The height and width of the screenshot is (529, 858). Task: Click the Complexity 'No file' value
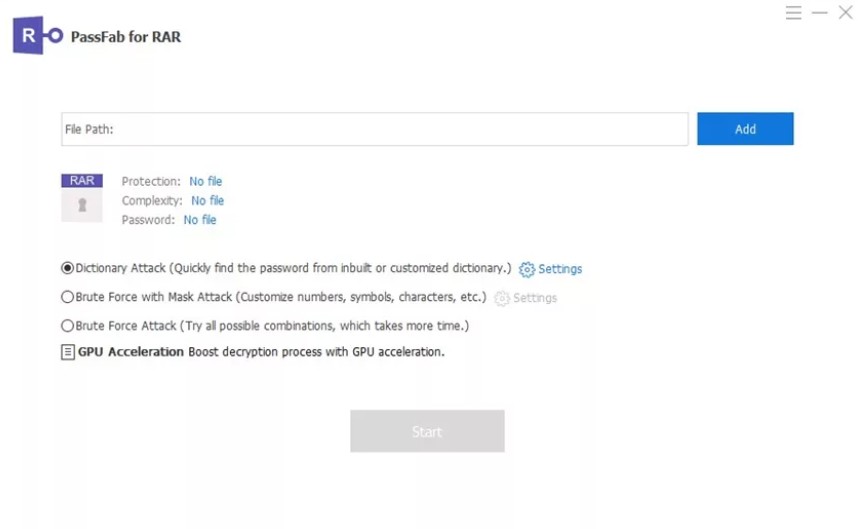[207, 201]
